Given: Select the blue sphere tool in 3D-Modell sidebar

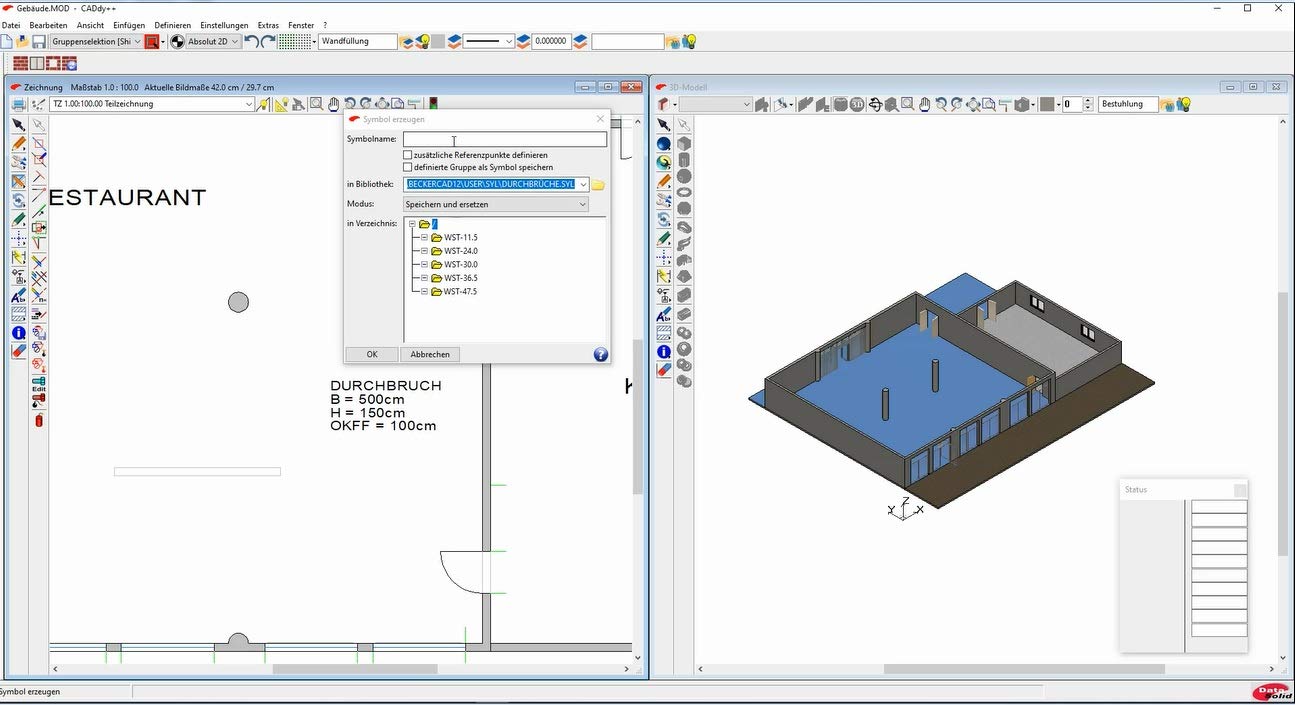Looking at the screenshot, I should pyautogui.click(x=663, y=144).
